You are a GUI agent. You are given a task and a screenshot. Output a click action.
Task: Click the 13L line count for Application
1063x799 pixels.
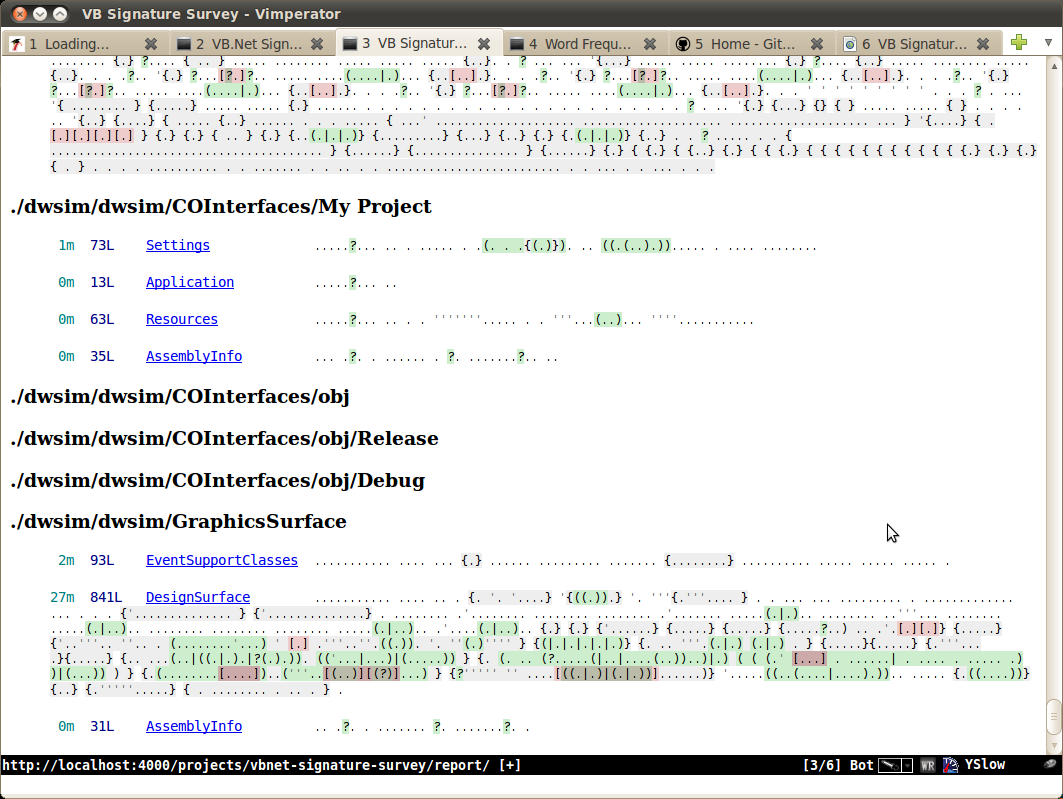[102, 282]
